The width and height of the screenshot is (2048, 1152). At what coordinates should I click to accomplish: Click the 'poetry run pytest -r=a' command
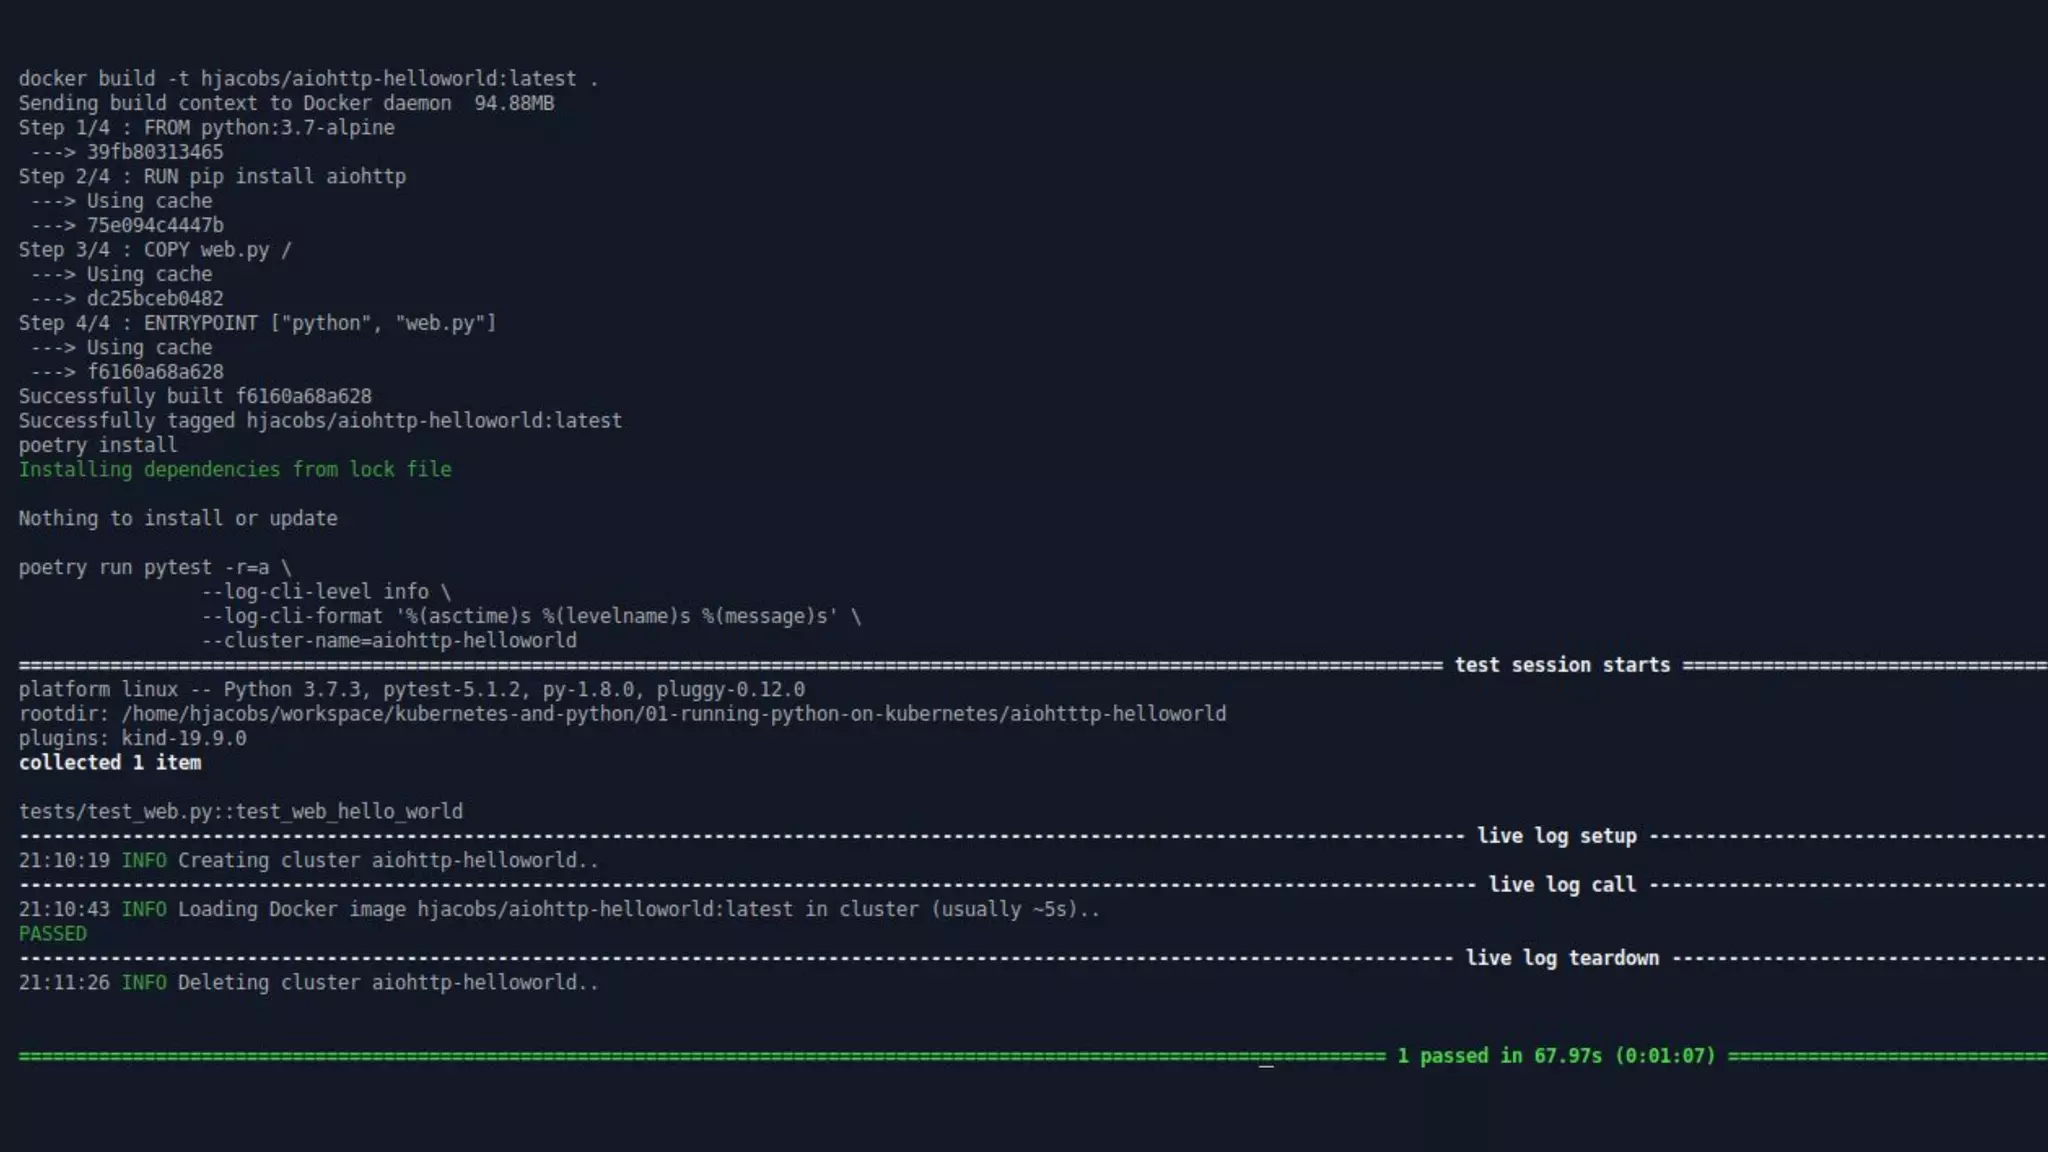(155, 568)
